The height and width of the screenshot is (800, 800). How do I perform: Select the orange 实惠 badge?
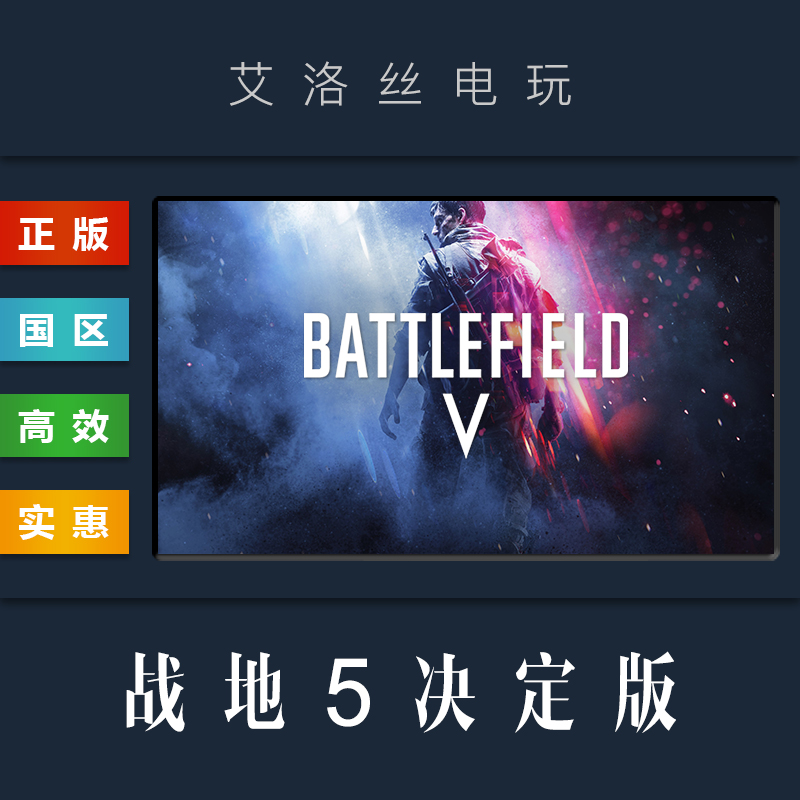[64, 522]
